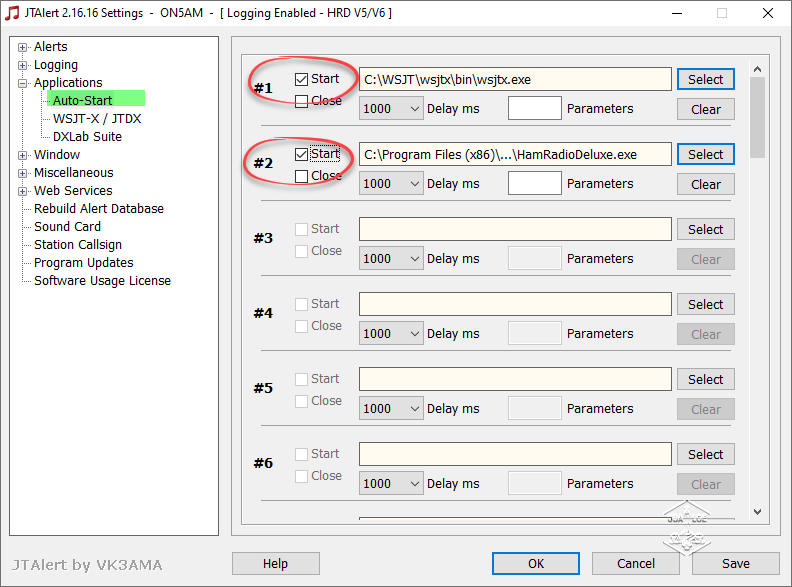Uncheck the #2 Start checkbox

(x=302, y=154)
